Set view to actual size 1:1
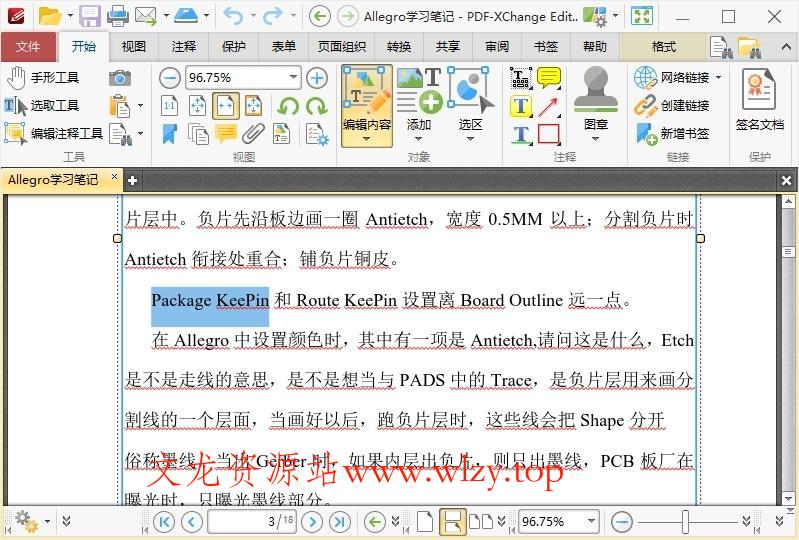This screenshot has height=540, width=799. 170,106
